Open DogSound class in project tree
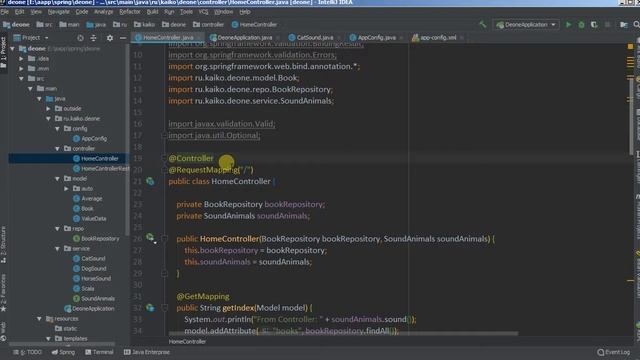This screenshot has height=360, width=640. tap(89, 269)
